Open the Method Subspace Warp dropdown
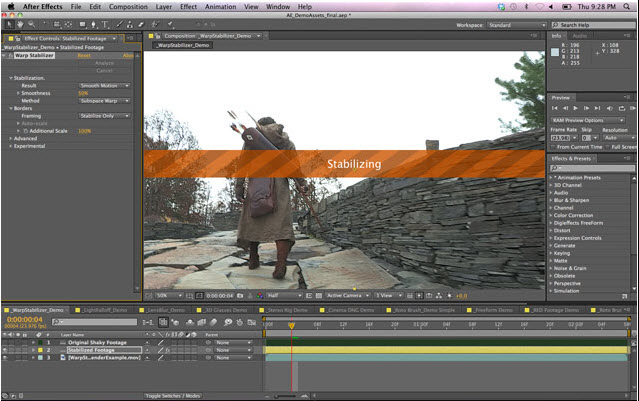Image resolution: width=639 pixels, height=401 pixels. pyautogui.click(x=104, y=101)
